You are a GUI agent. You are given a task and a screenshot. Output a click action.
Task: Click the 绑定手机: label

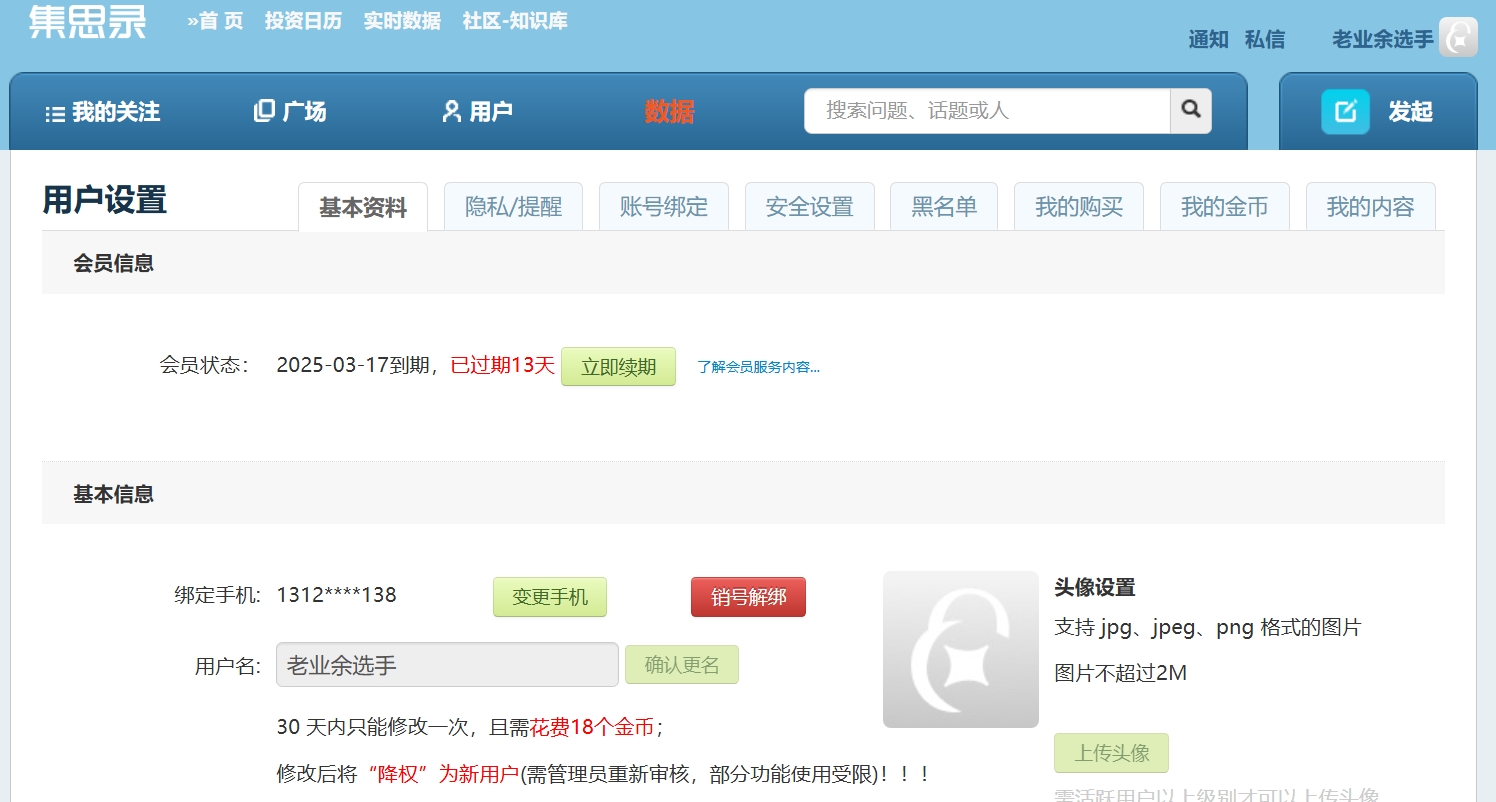coord(218,596)
